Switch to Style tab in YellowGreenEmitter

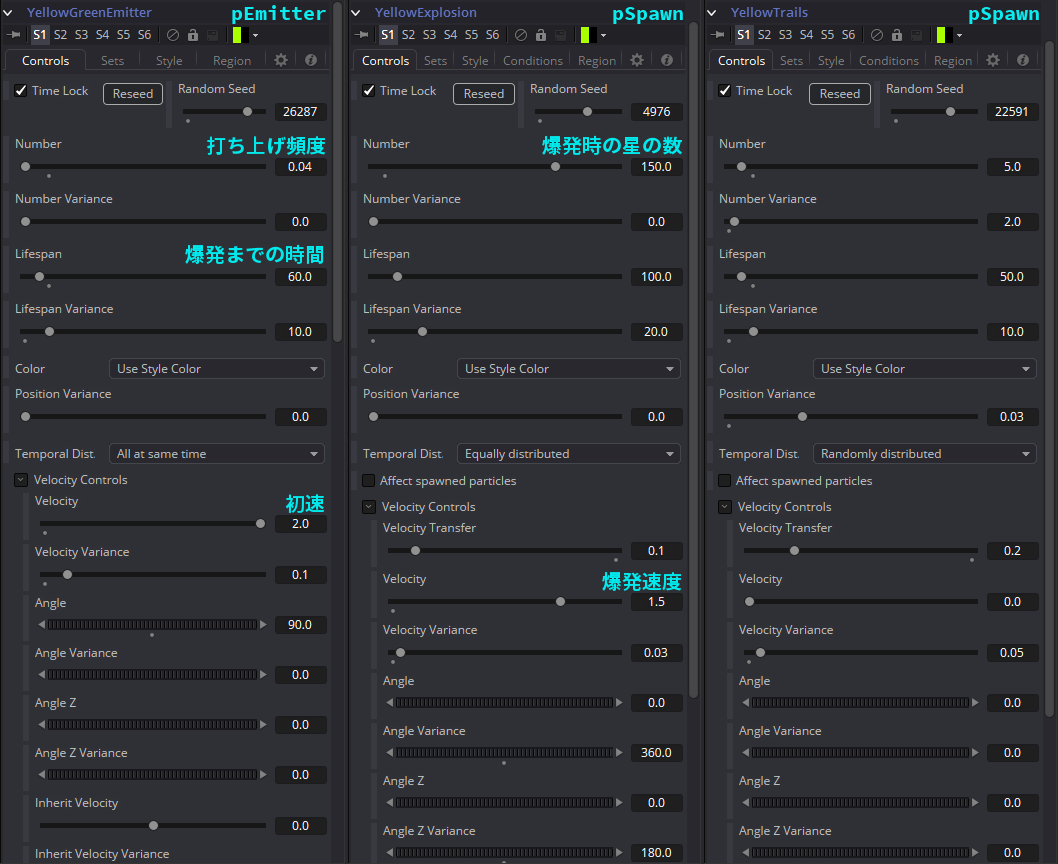pyautogui.click(x=169, y=61)
